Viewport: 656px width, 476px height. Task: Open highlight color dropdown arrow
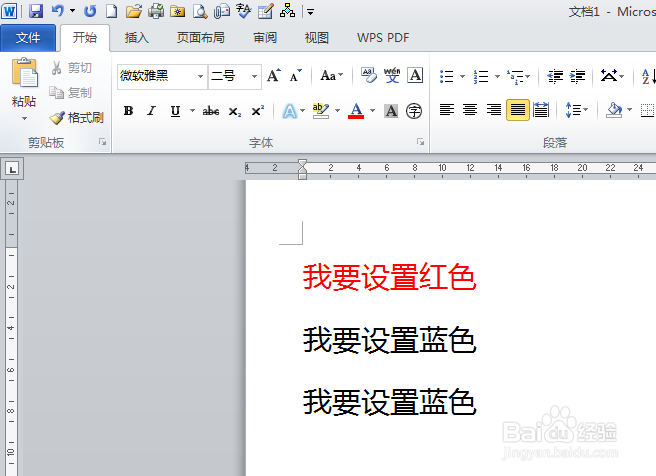pos(337,111)
